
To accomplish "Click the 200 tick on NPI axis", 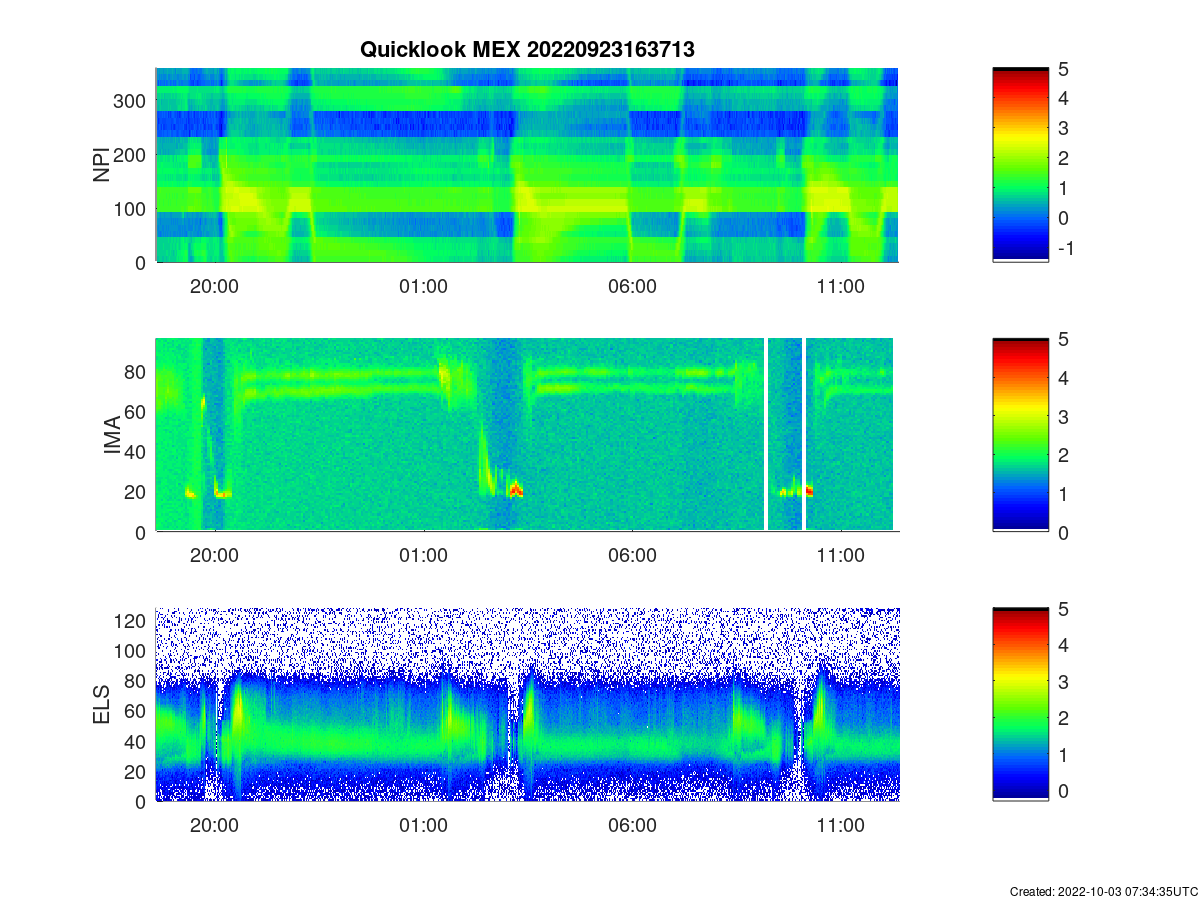I will point(132,154).
